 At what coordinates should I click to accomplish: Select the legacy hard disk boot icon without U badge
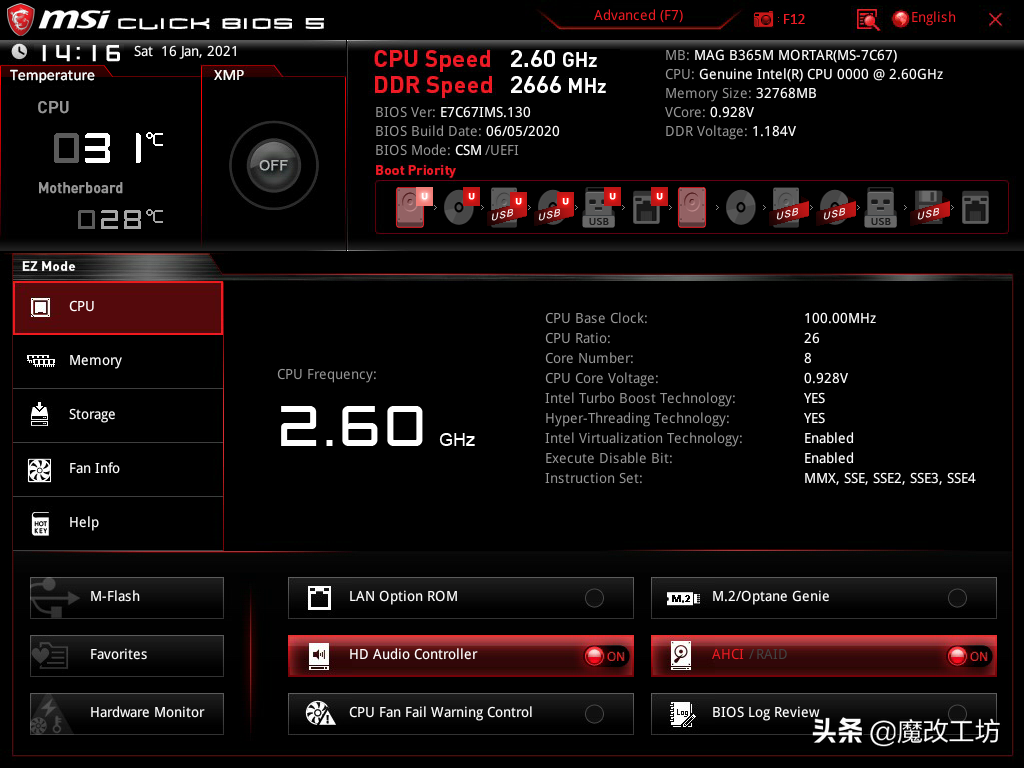[692, 207]
